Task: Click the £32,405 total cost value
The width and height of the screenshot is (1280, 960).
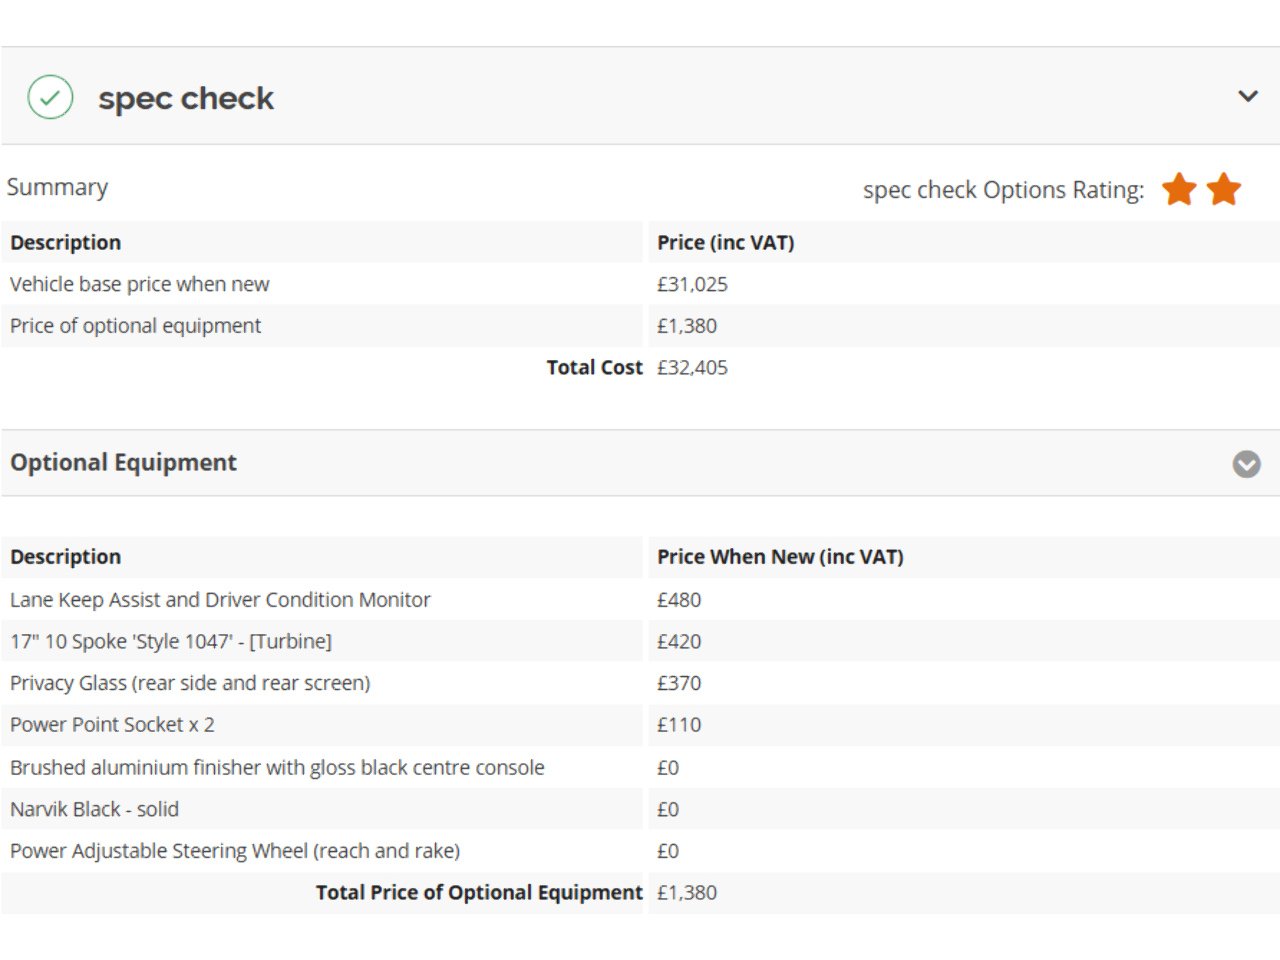Action: click(692, 368)
